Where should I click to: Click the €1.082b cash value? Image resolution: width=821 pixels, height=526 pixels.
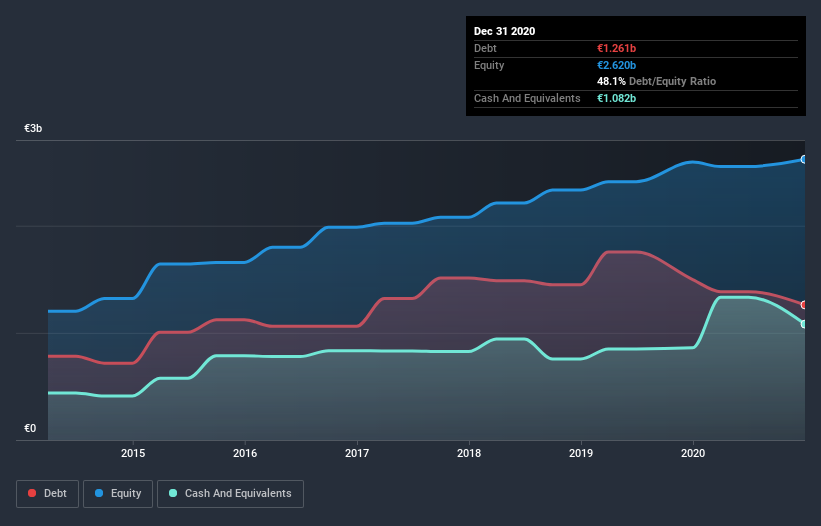pos(616,98)
